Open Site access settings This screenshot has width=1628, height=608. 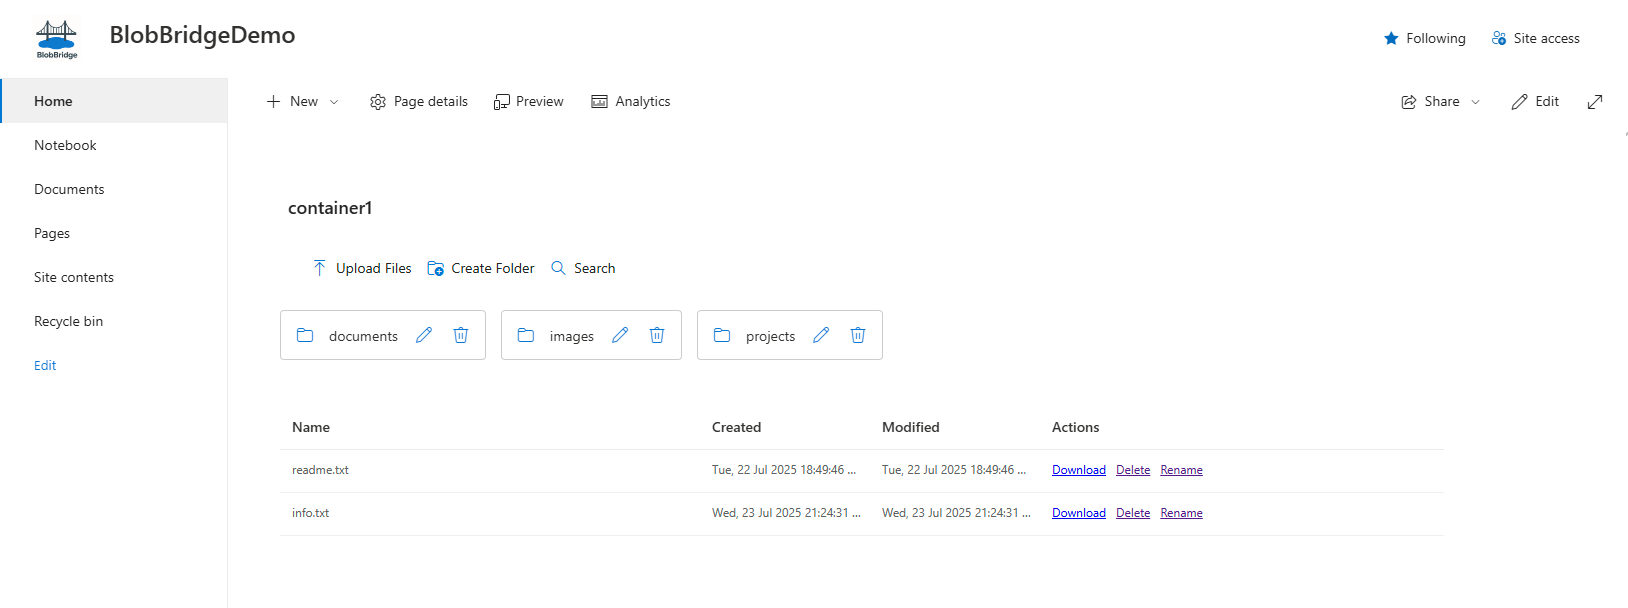click(1535, 39)
